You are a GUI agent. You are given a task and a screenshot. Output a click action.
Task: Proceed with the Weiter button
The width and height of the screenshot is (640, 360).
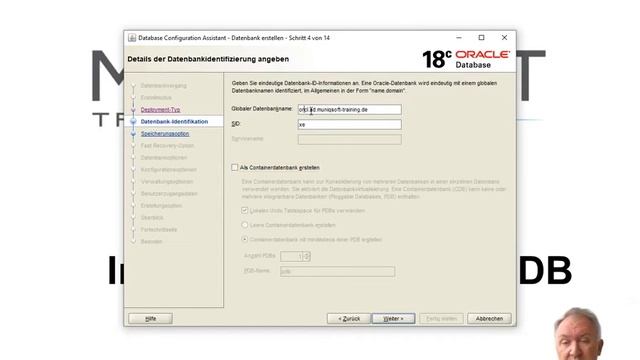(x=393, y=318)
